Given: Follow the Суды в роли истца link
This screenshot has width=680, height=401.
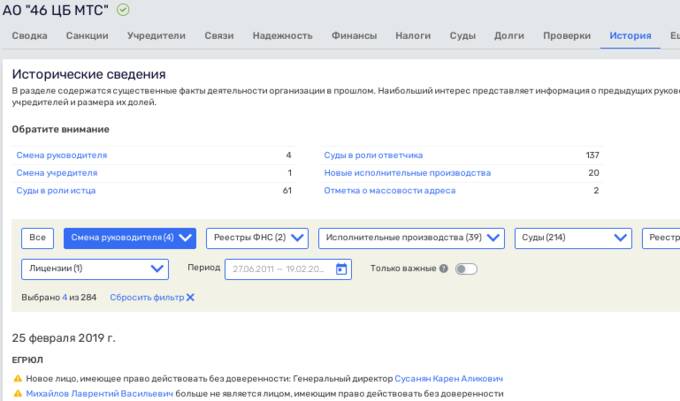Looking at the screenshot, I should click(56, 191).
